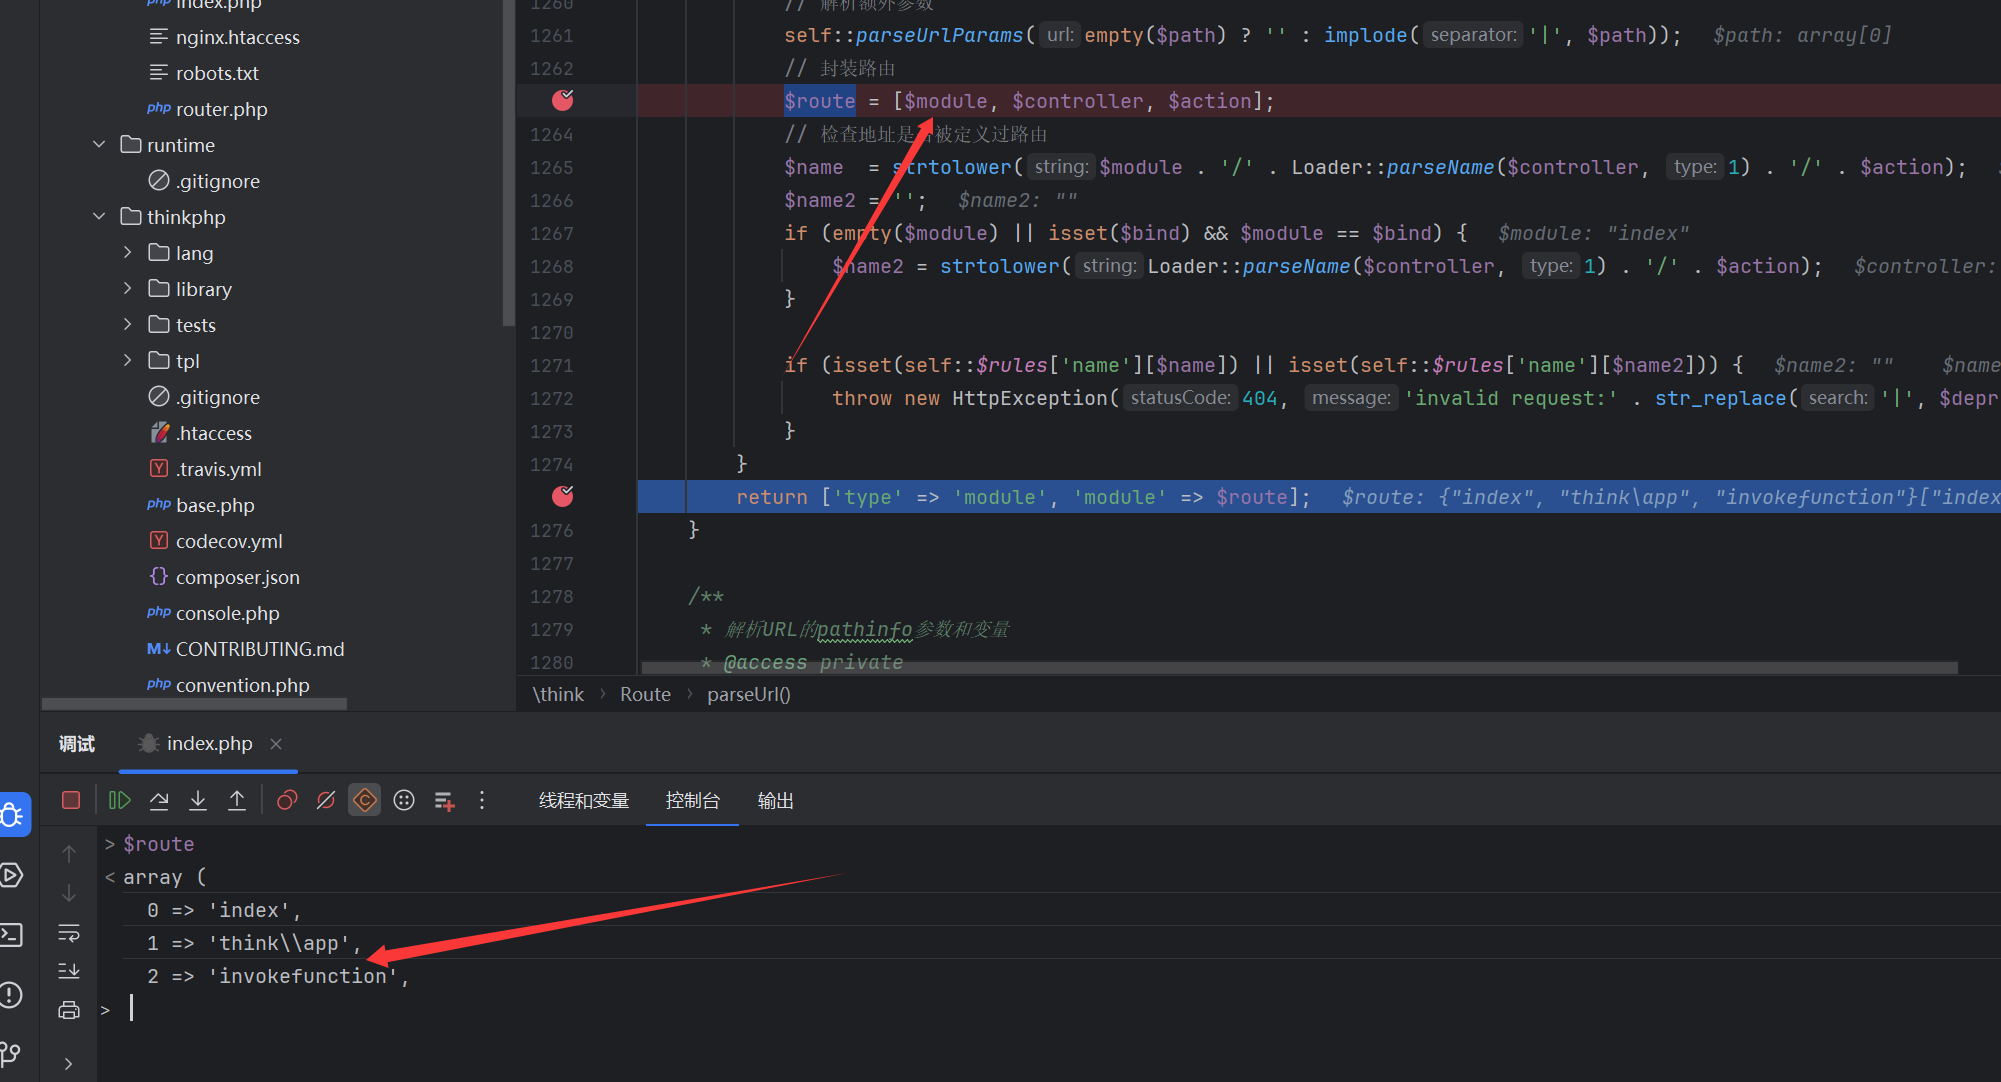Click Step Into arrow icon

tap(198, 800)
